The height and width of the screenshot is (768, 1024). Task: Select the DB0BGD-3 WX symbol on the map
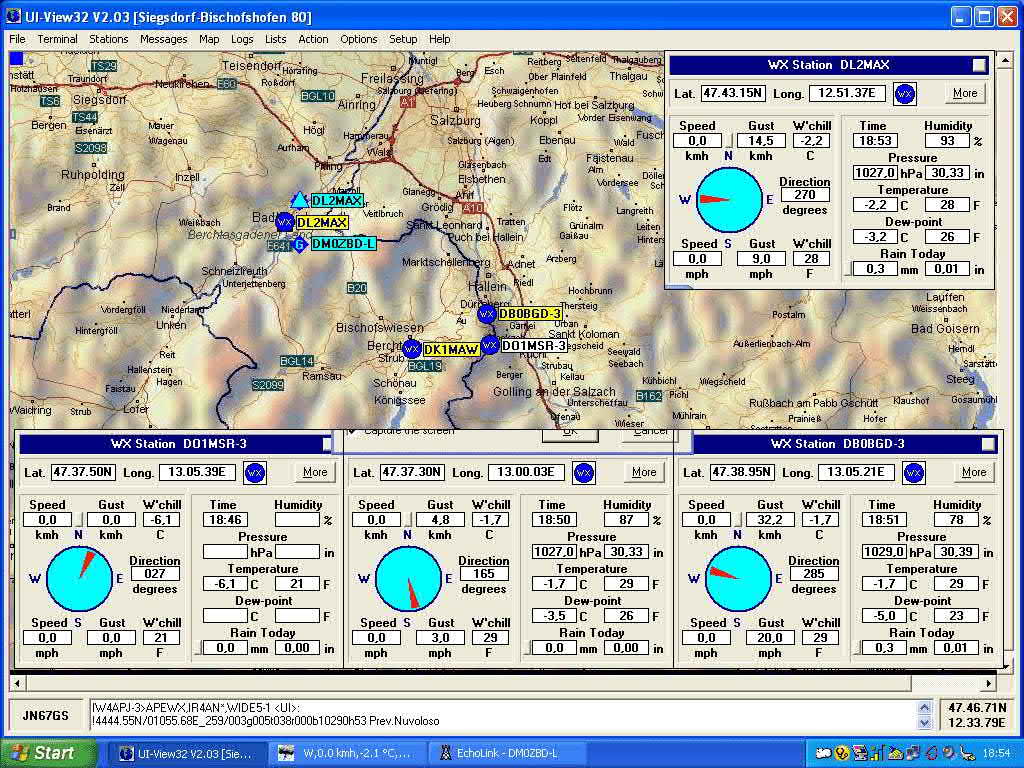487,314
